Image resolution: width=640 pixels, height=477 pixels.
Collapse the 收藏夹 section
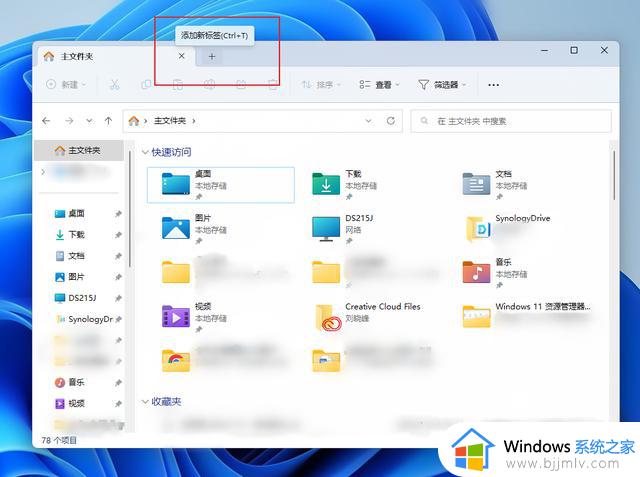145,402
